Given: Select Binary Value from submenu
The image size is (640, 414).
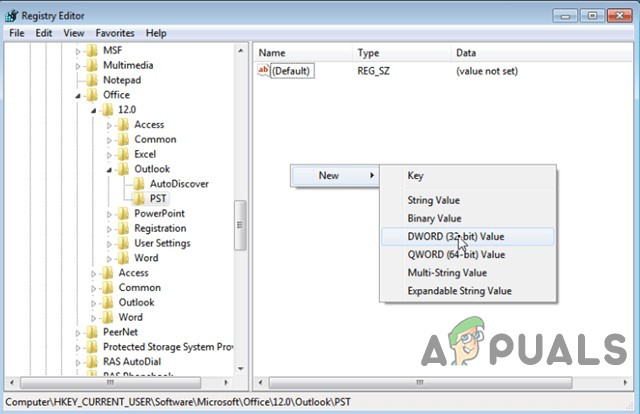Looking at the screenshot, I should coord(468,218).
